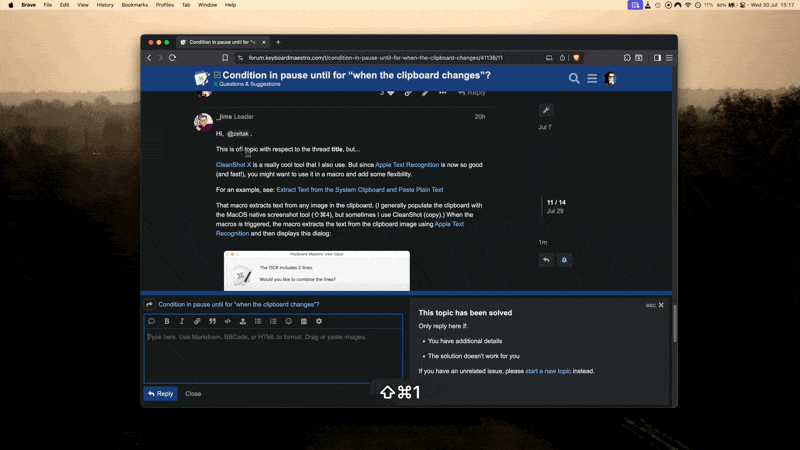Open forum search with magnifier icon
This screenshot has width=800, height=450.
tap(574, 79)
